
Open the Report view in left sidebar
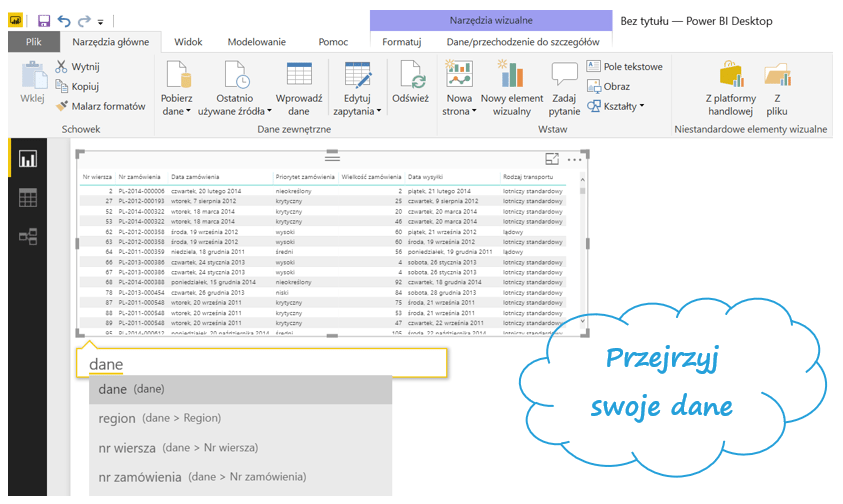point(28,158)
